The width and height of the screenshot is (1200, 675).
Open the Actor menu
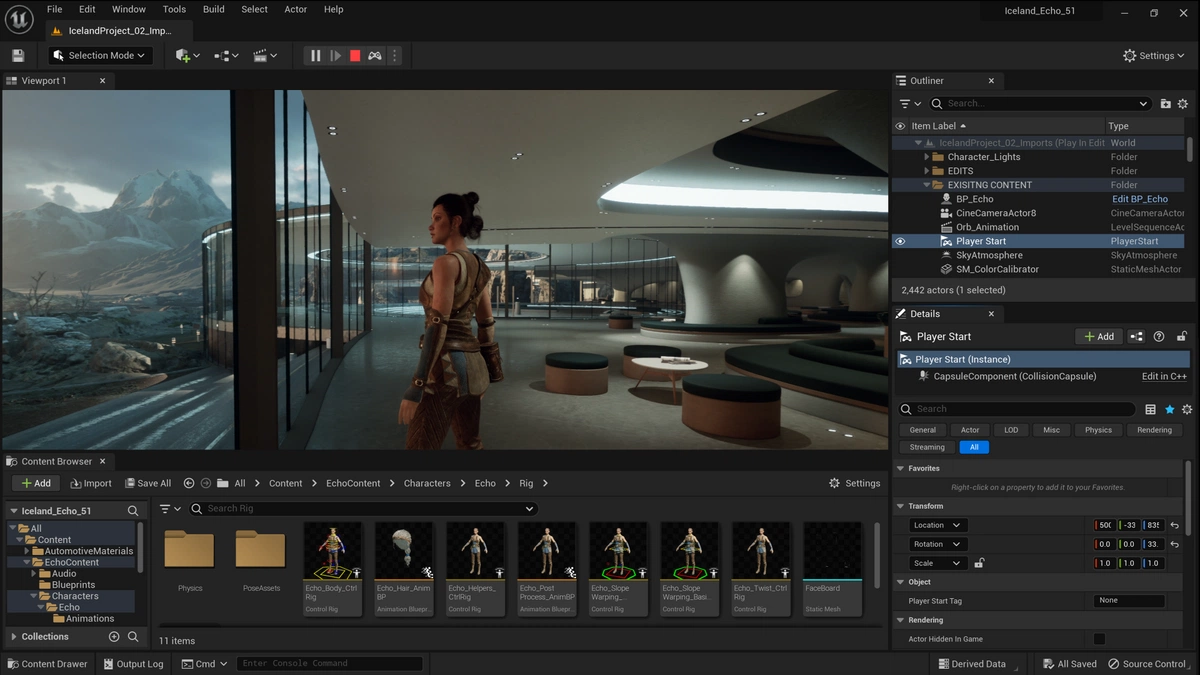[296, 9]
